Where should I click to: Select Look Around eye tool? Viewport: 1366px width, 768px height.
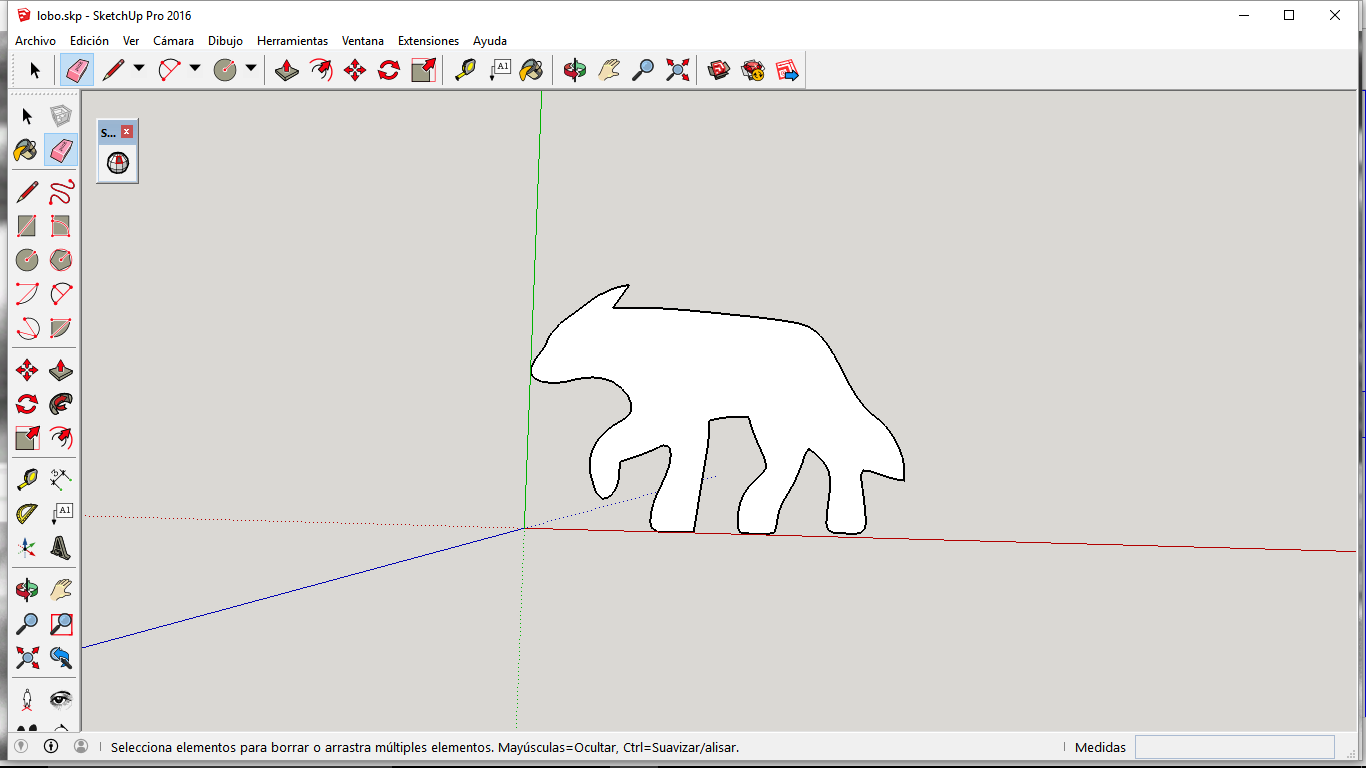tap(61, 698)
